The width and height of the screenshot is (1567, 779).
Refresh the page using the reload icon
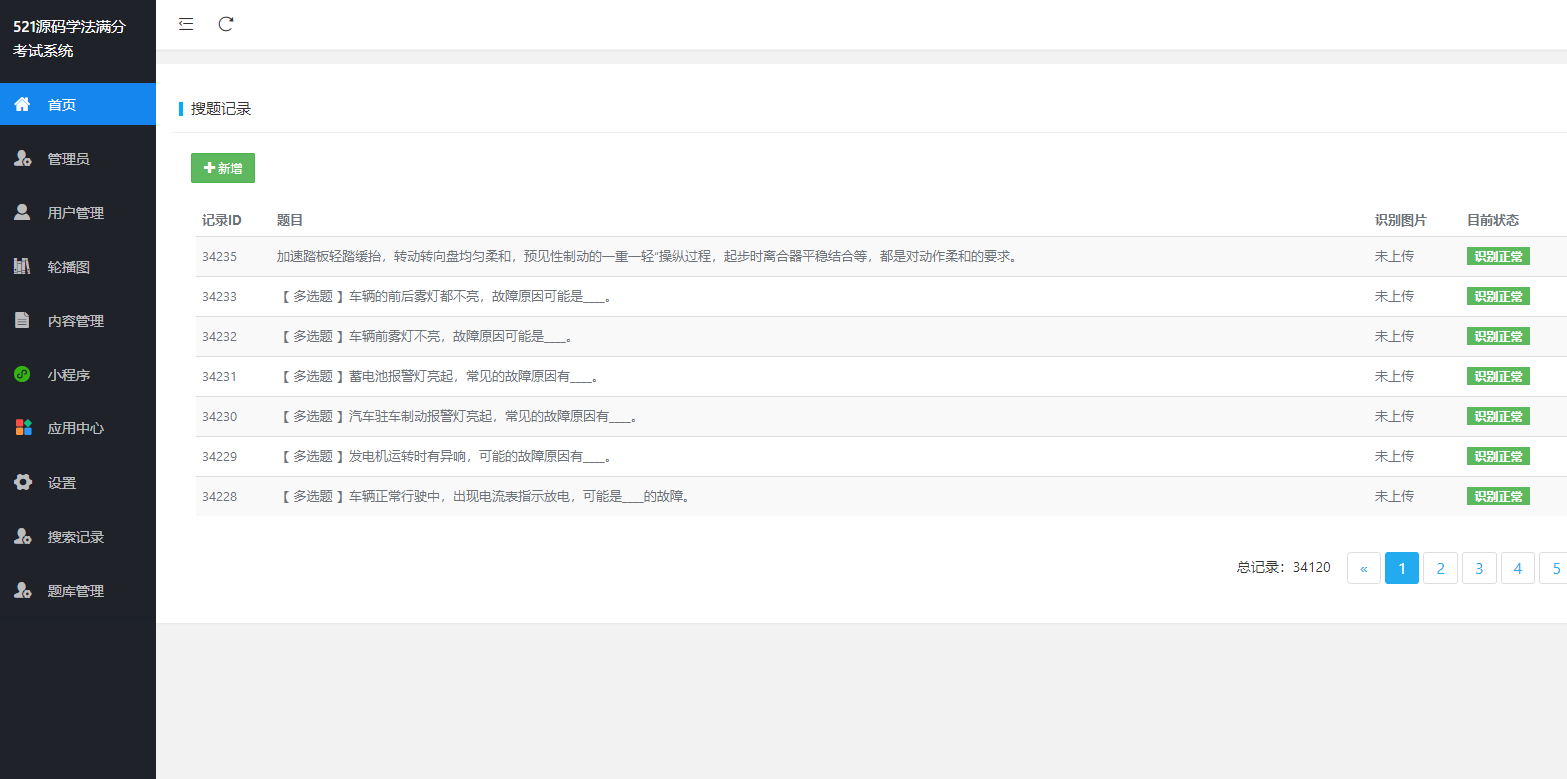tap(226, 24)
